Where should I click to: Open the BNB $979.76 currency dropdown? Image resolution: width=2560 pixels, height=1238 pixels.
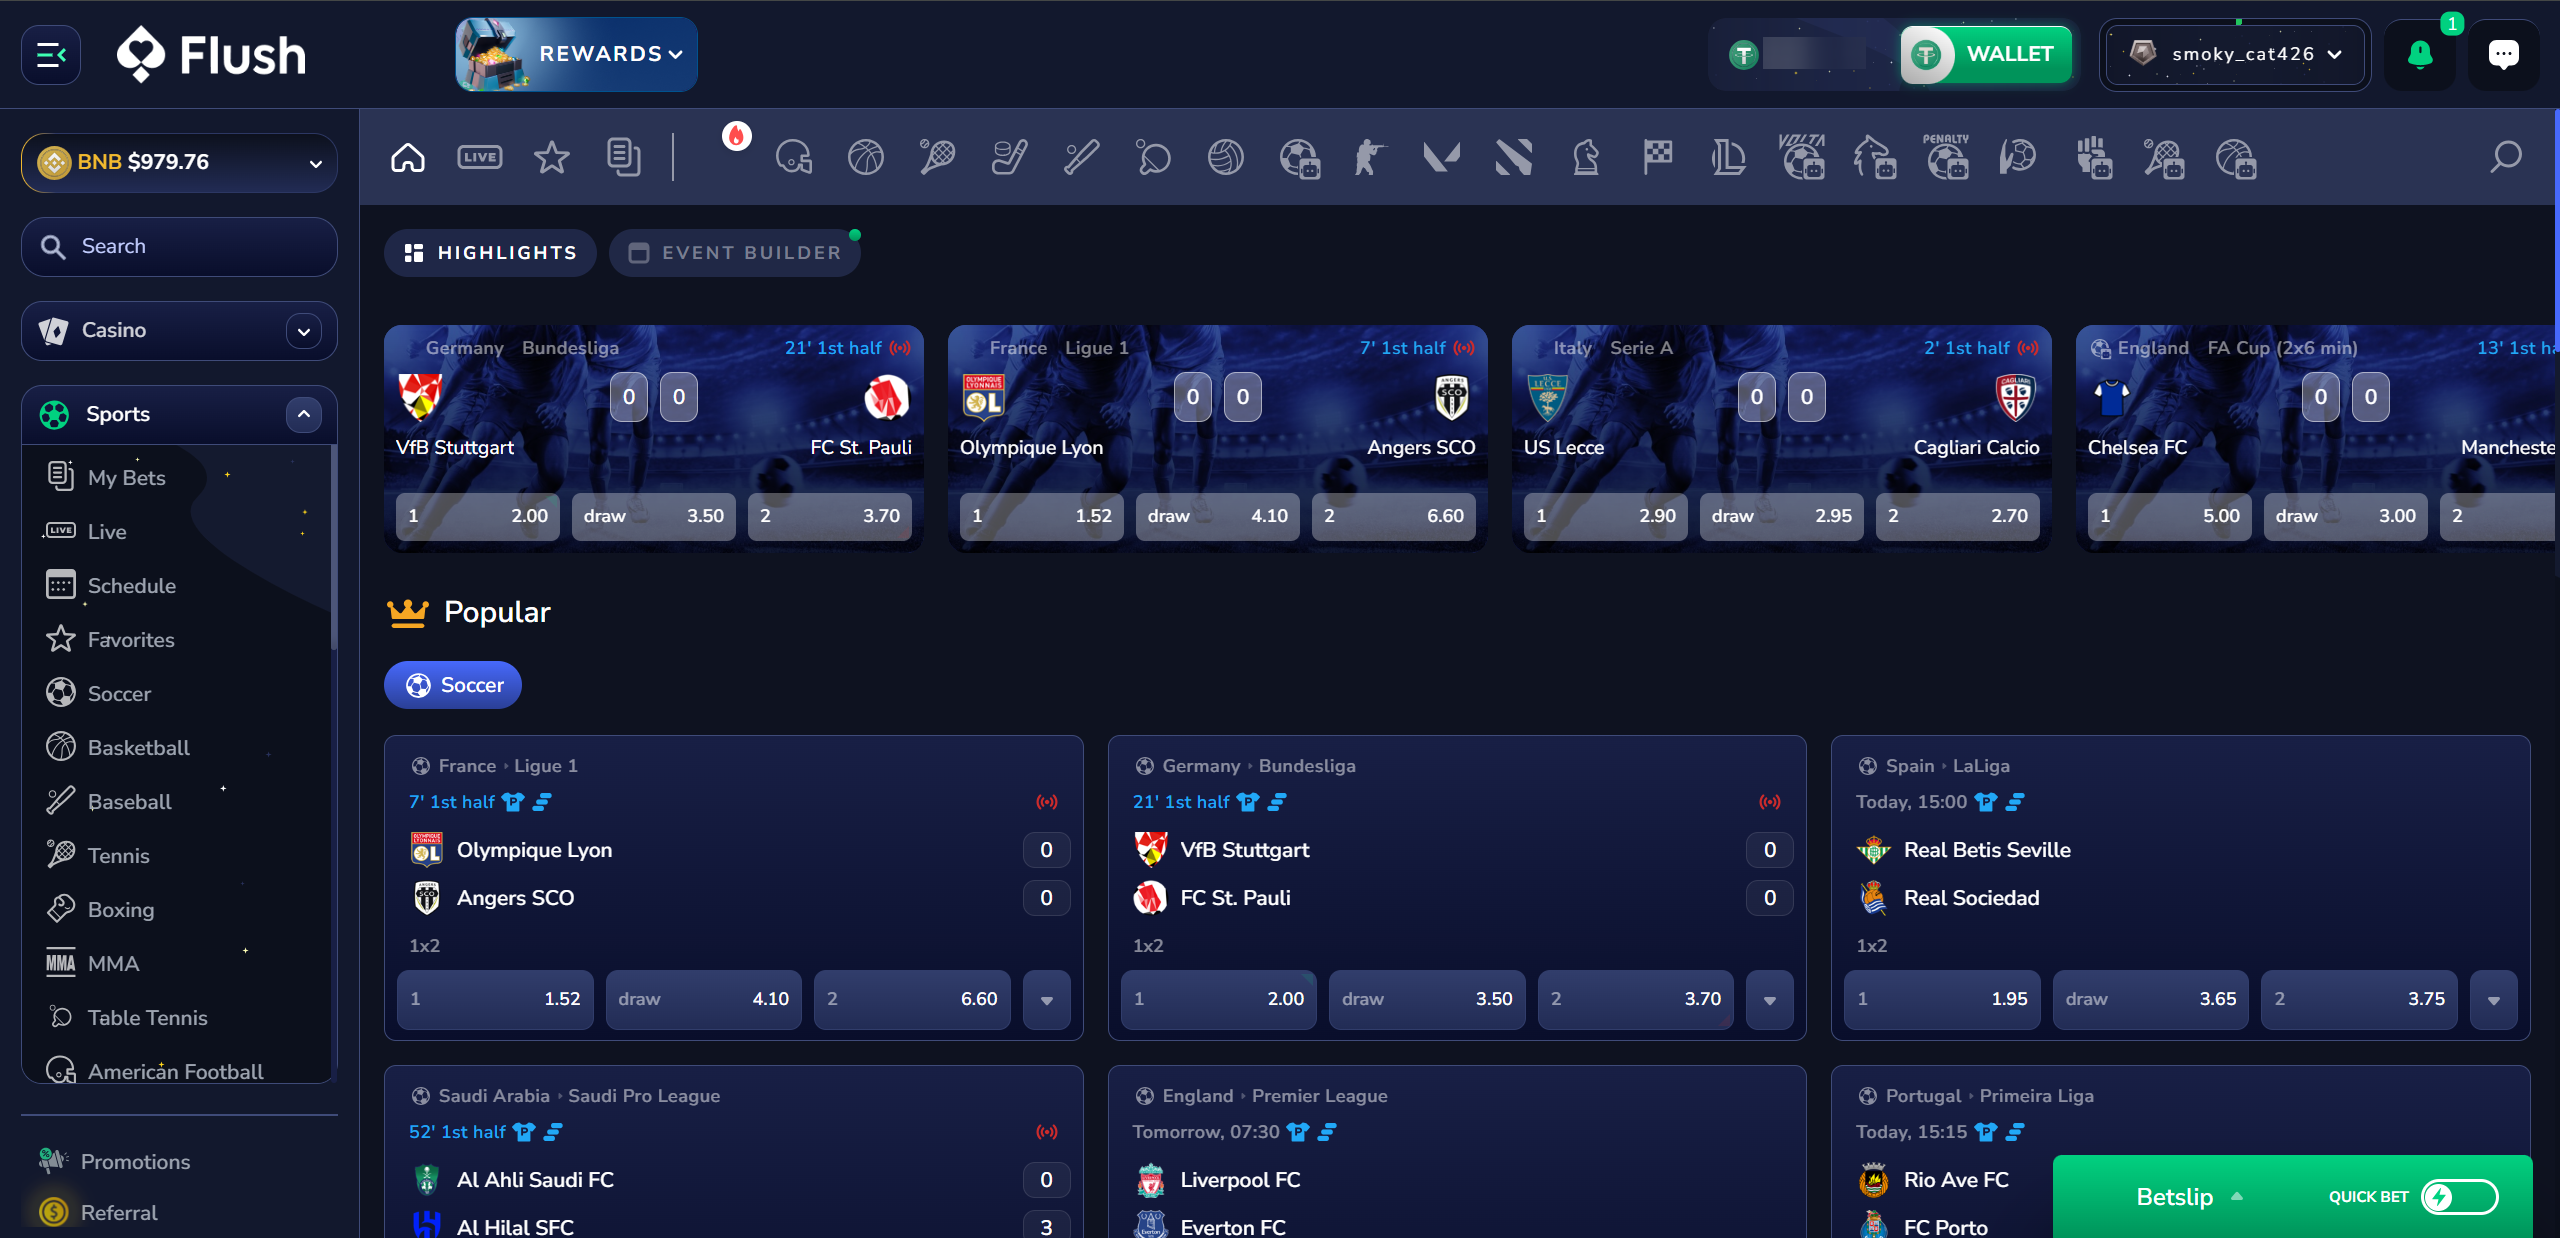[x=179, y=162]
